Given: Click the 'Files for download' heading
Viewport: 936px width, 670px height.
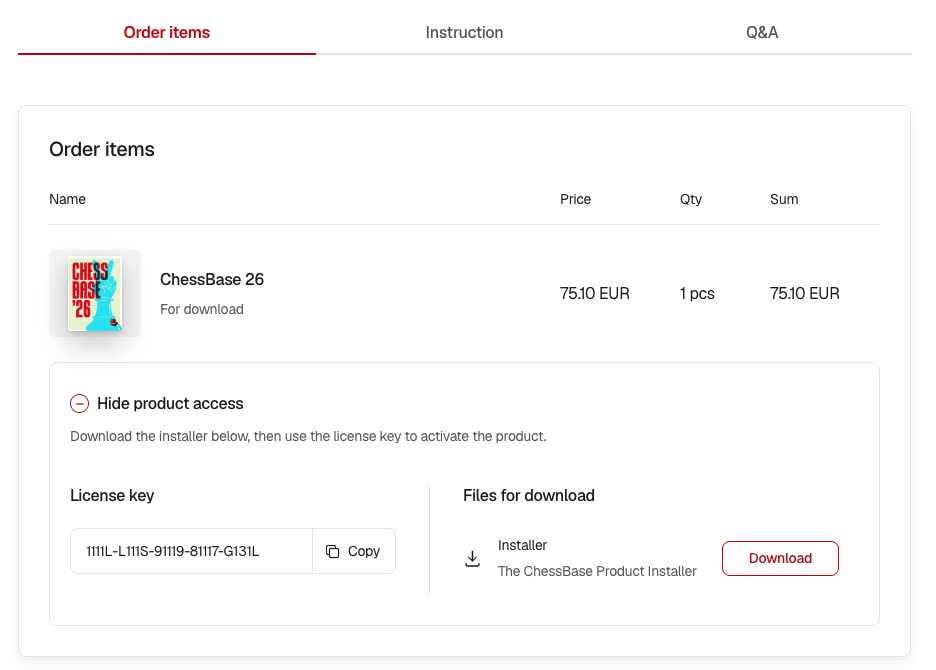Looking at the screenshot, I should pos(529,496).
